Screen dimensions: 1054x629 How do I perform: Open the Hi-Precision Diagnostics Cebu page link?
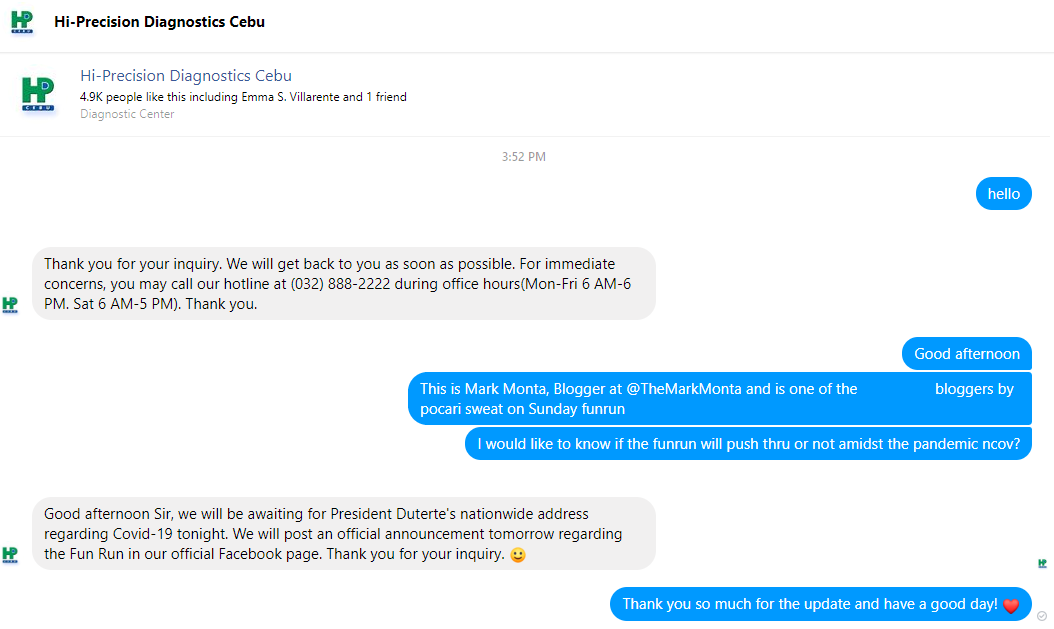(186, 75)
